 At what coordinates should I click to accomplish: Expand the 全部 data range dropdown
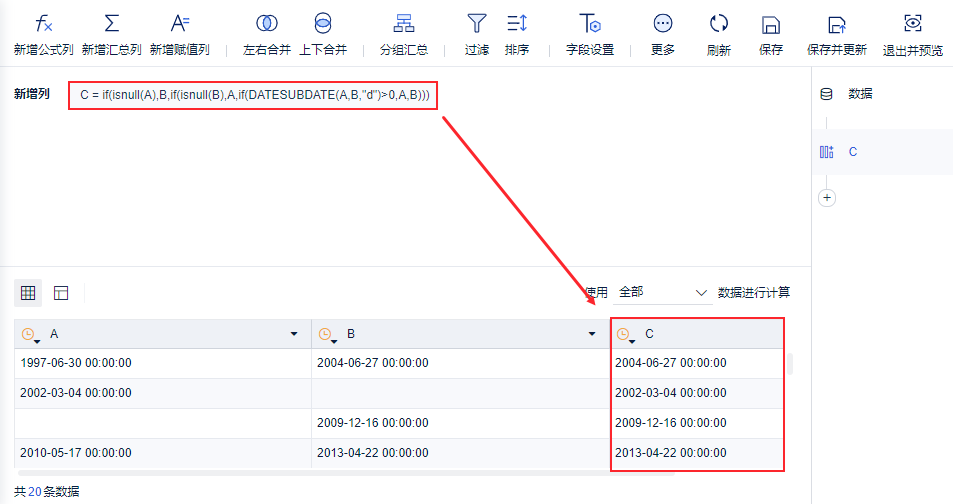pyautogui.click(x=662, y=292)
